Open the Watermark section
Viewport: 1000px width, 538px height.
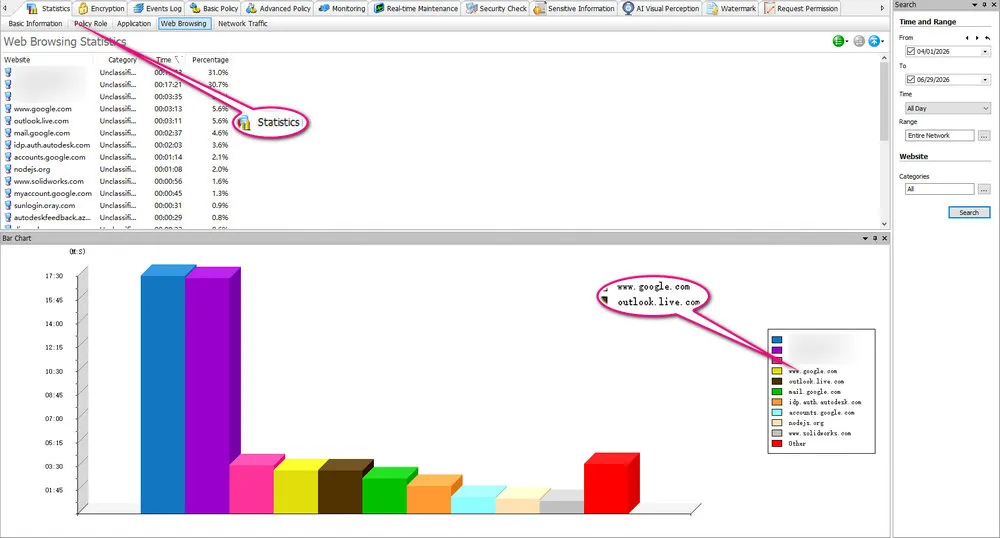pyautogui.click(x=731, y=8)
